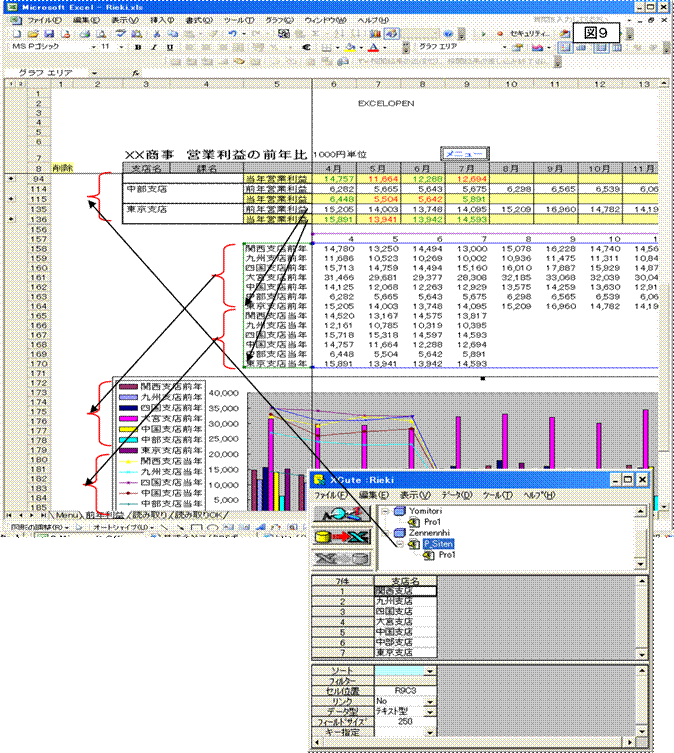
Task: Open the ヘルプ(H) menu in Excel
Action: [x=373, y=20]
